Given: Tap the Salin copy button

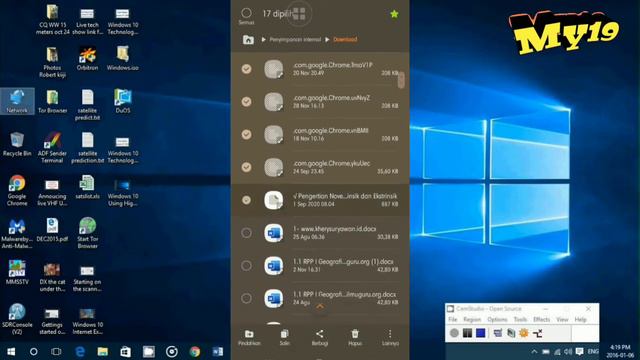Looking at the screenshot, I should [284, 338].
